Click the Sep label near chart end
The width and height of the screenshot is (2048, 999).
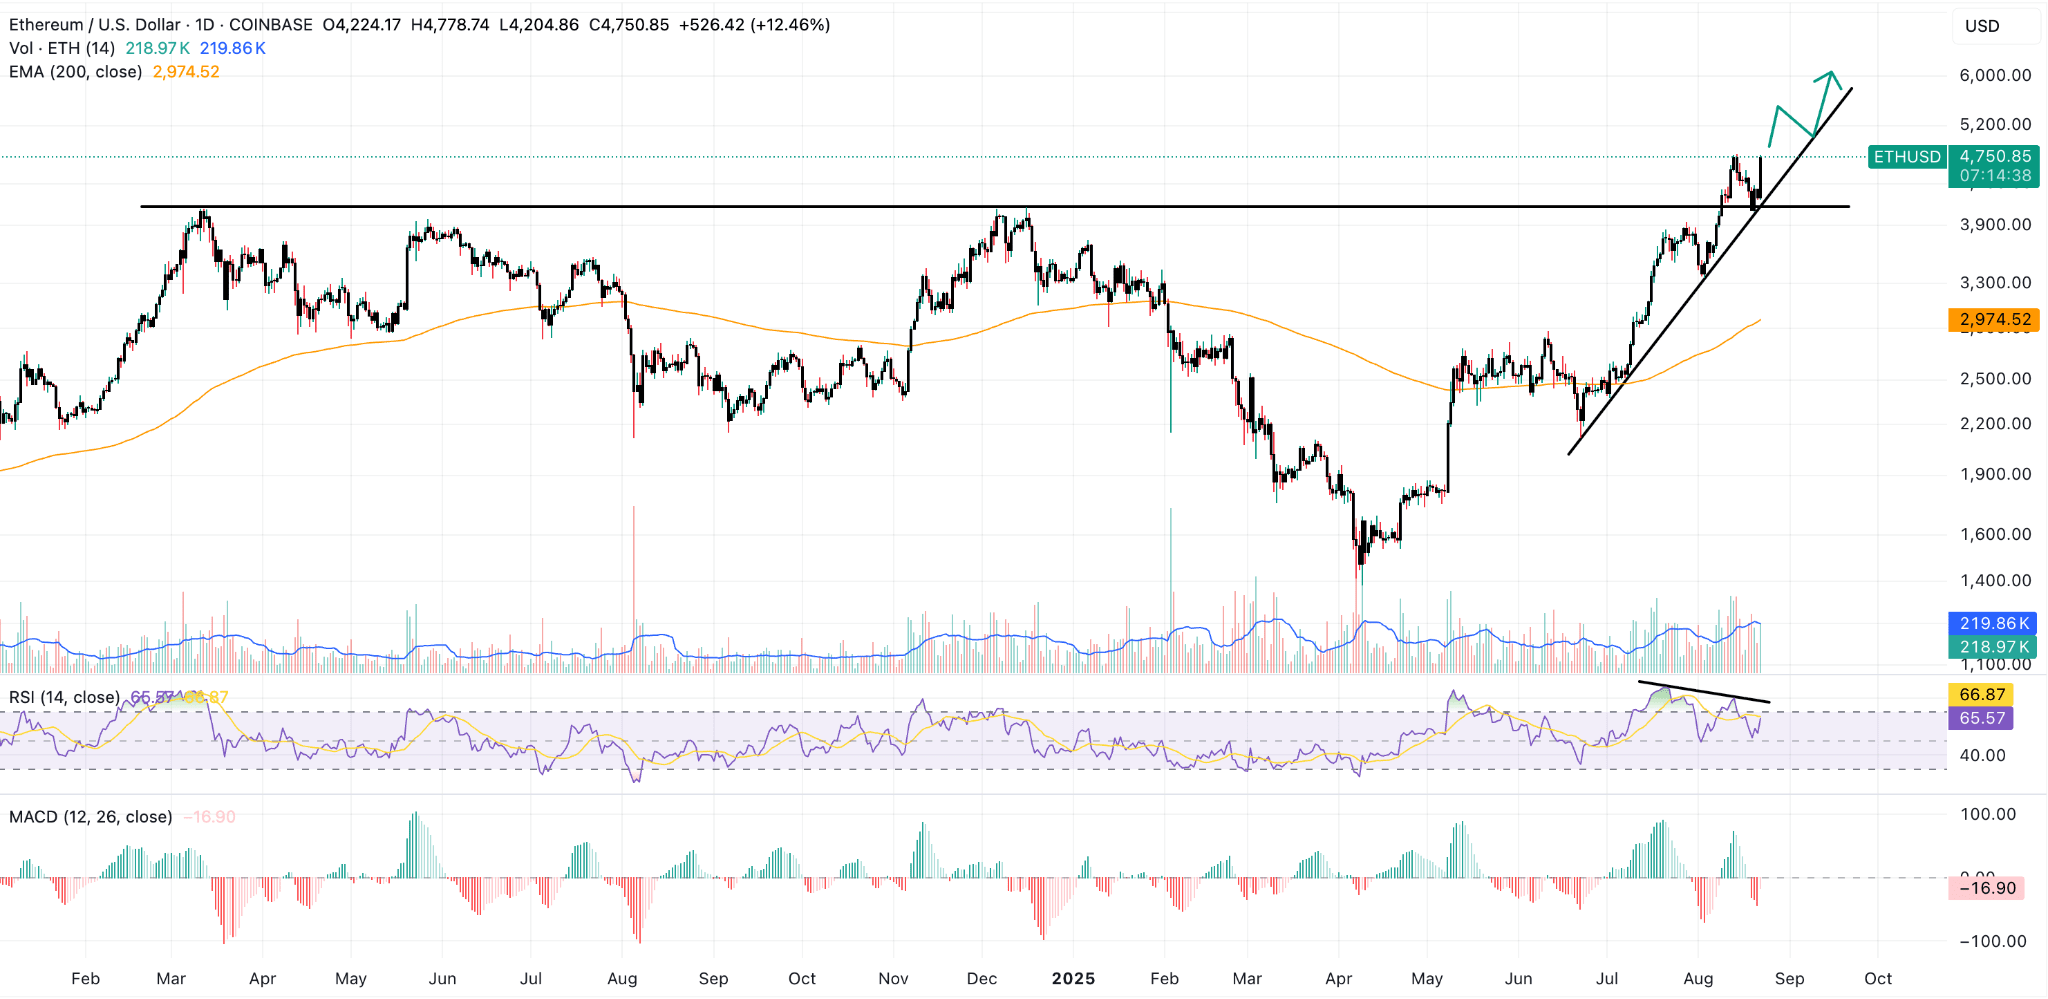1789,979
